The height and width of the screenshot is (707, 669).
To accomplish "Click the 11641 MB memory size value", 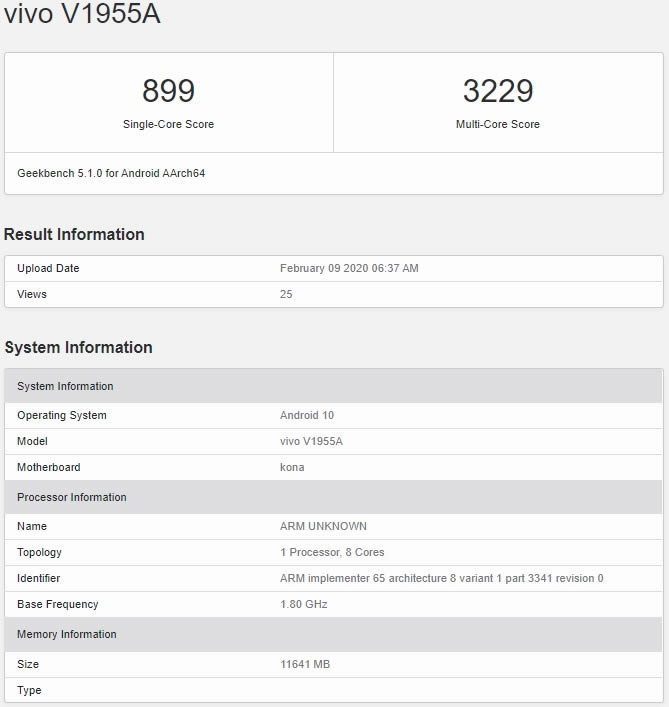I will pyautogui.click(x=305, y=664).
